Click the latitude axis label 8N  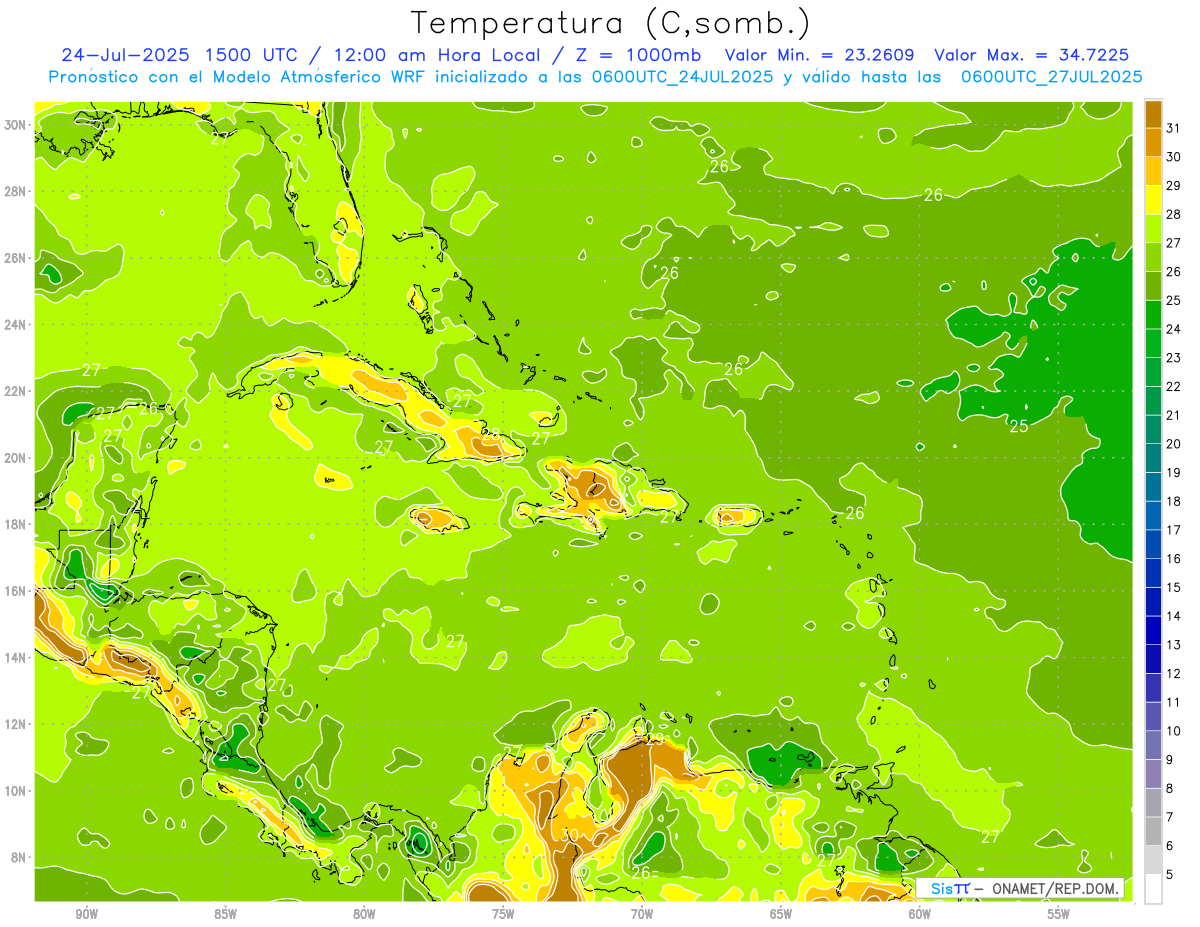20,857
